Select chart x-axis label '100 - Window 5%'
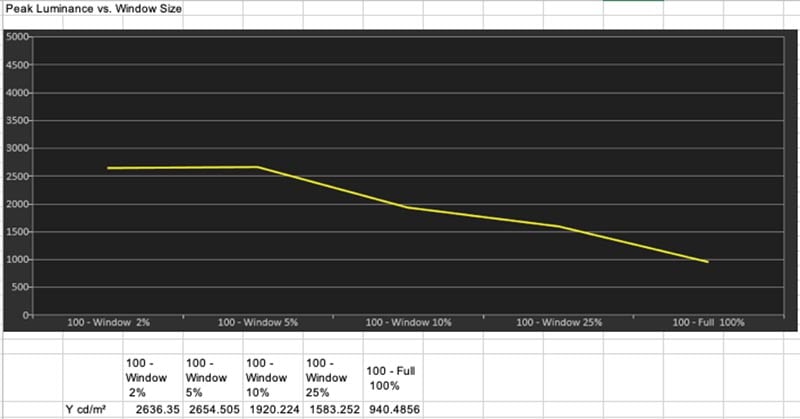The image size is (800, 419). coord(256,323)
